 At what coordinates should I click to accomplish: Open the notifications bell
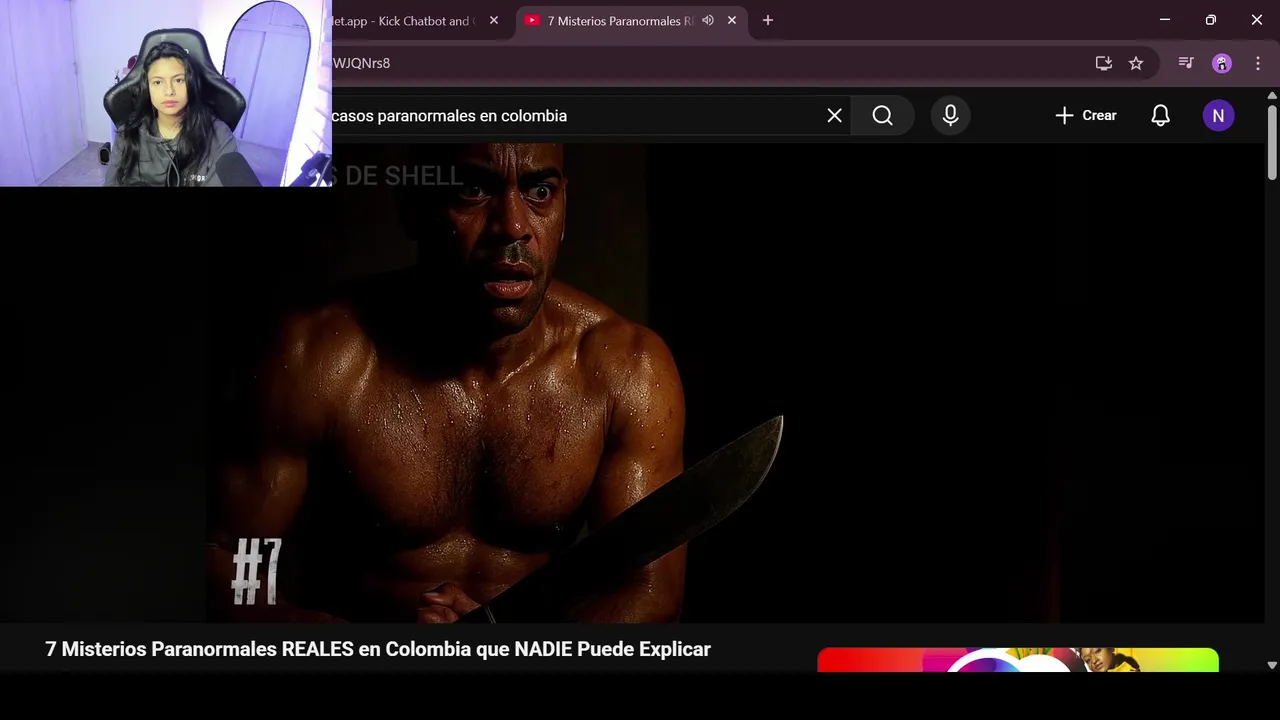[x=1160, y=116]
